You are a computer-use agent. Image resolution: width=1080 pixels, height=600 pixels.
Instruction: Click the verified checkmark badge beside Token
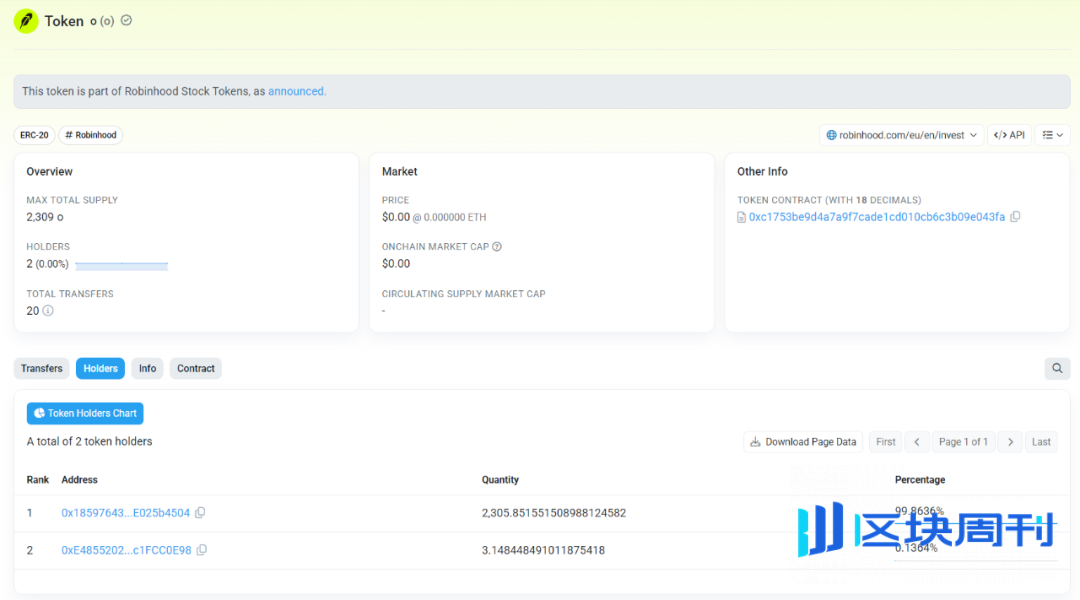[126, 21]
